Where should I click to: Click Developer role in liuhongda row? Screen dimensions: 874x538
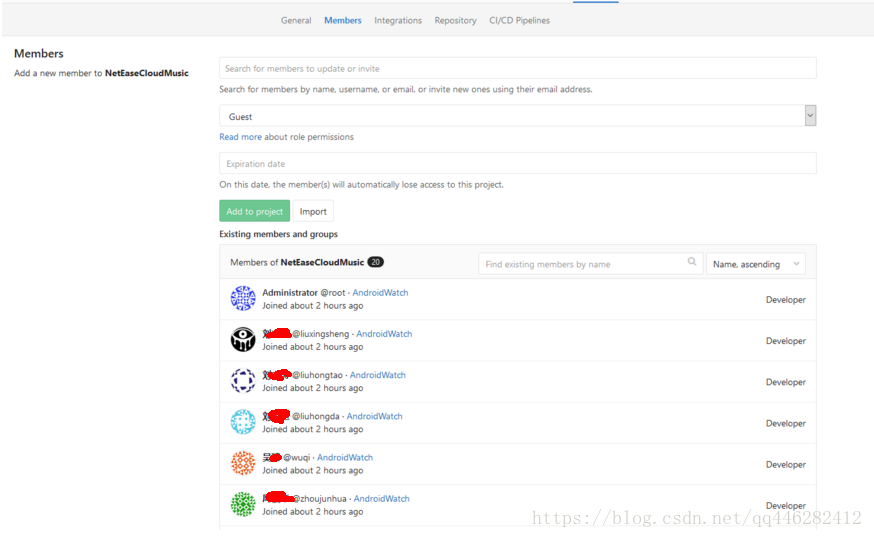coord(785,424)
